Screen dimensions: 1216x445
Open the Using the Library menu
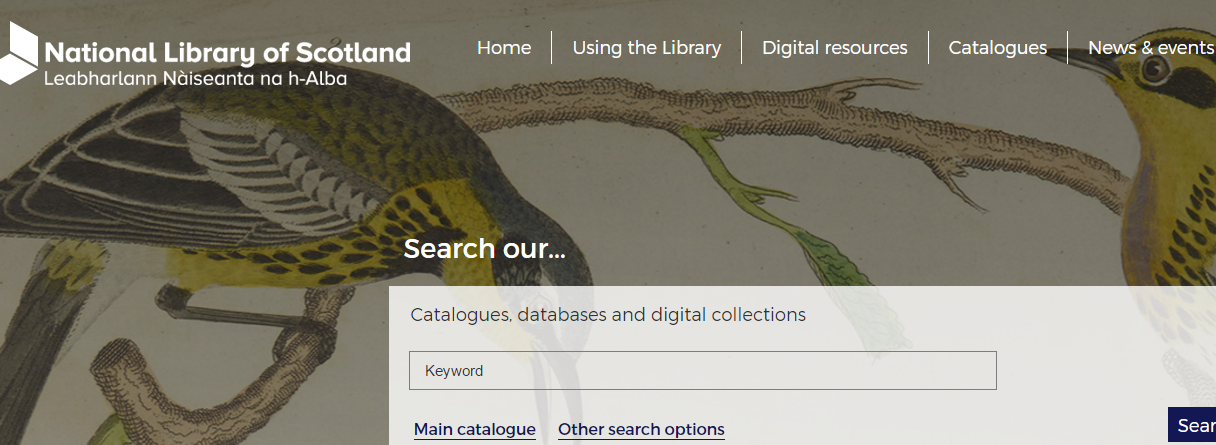[x=646, y=48]
